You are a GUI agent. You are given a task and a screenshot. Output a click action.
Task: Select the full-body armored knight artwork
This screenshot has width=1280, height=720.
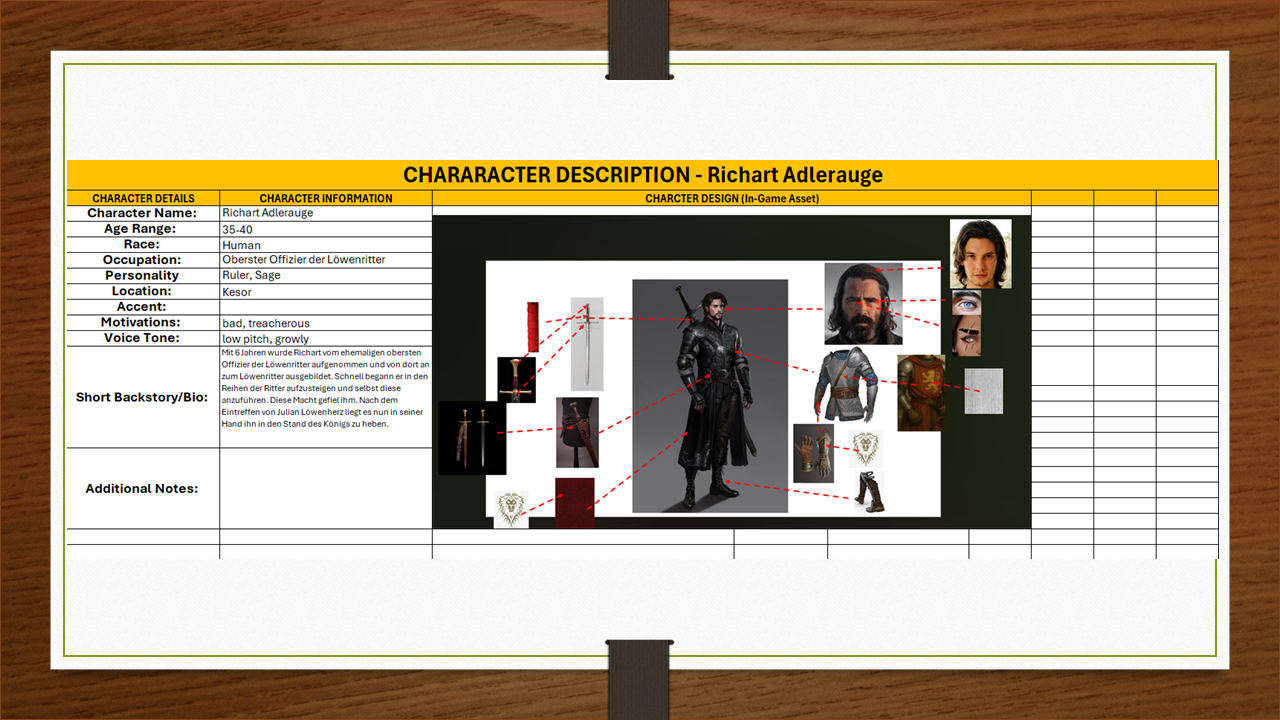pyautogui.click(x=710, y=396)
